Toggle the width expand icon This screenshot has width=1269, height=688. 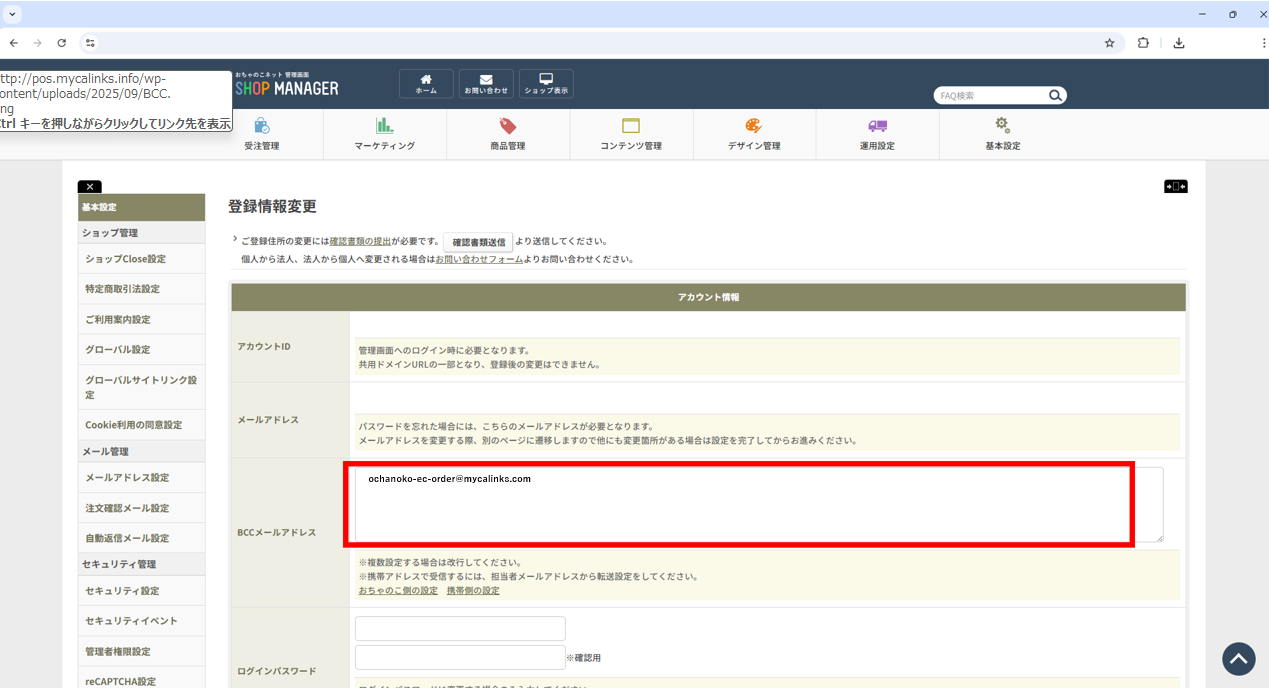1175,187
